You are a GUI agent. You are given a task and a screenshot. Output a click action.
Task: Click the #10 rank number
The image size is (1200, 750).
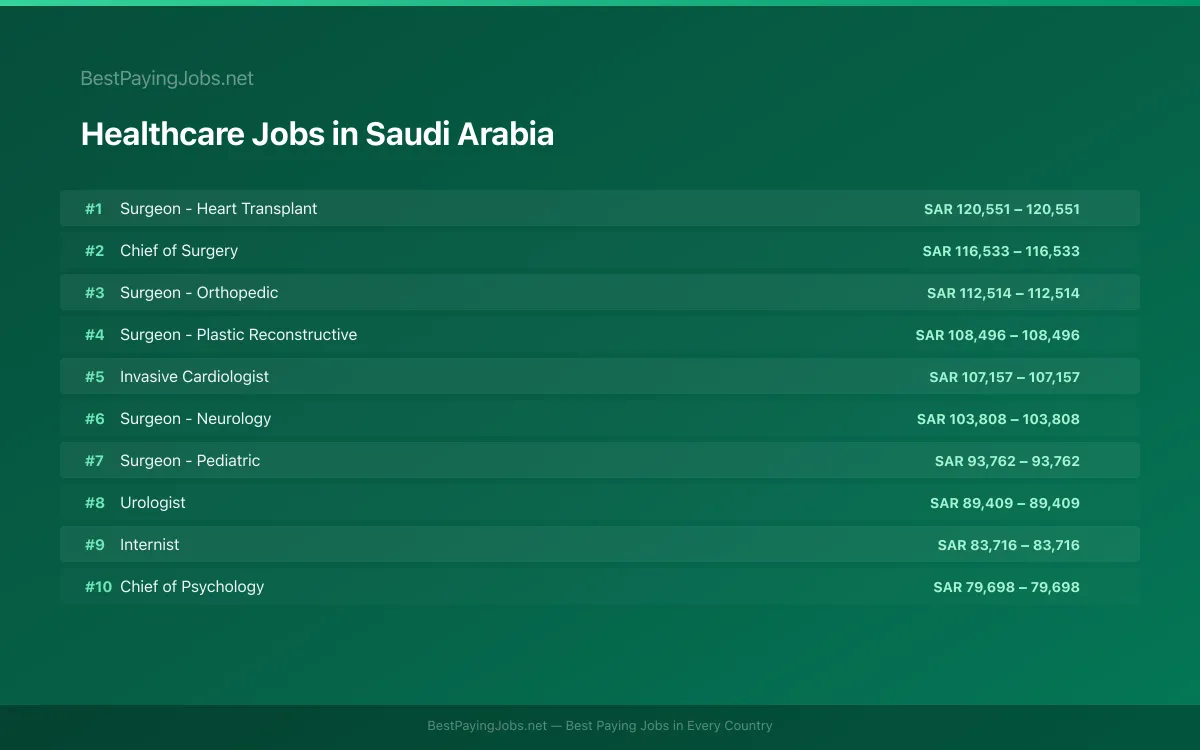point(98,587)
